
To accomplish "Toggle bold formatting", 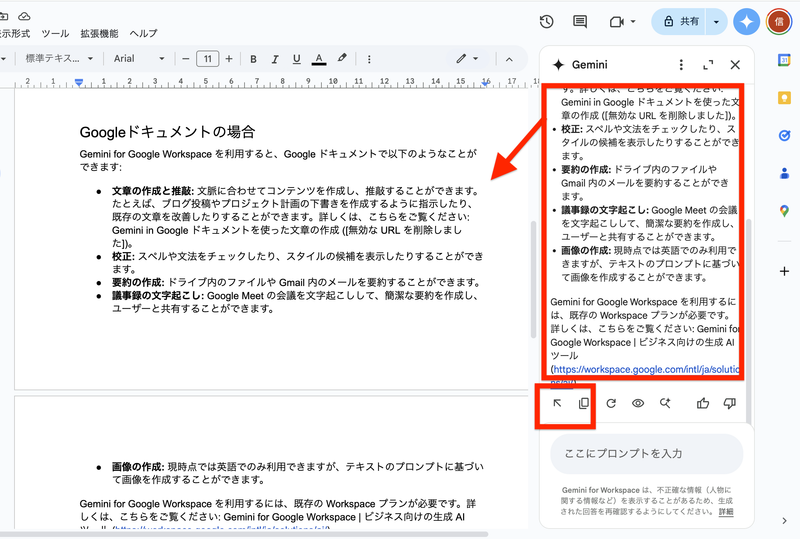I will click(253, 59).
